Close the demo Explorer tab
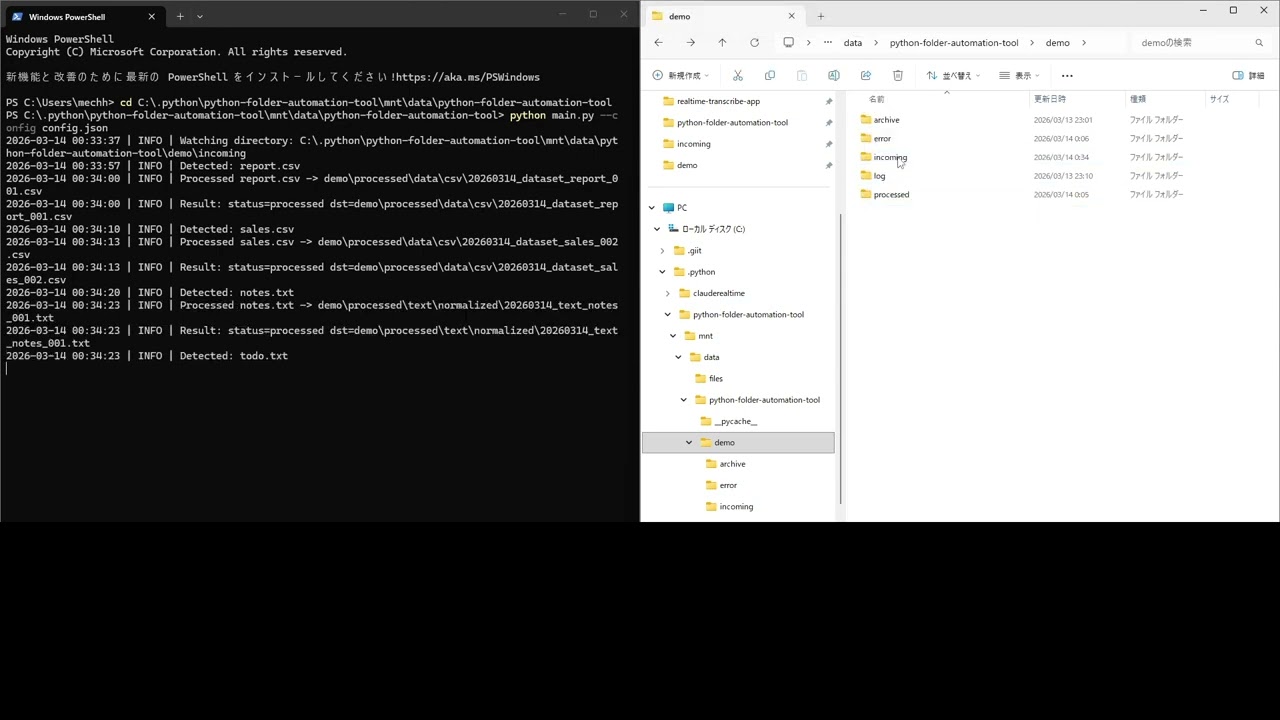Viewport: 1280px width, 720px height. [791, 16]
